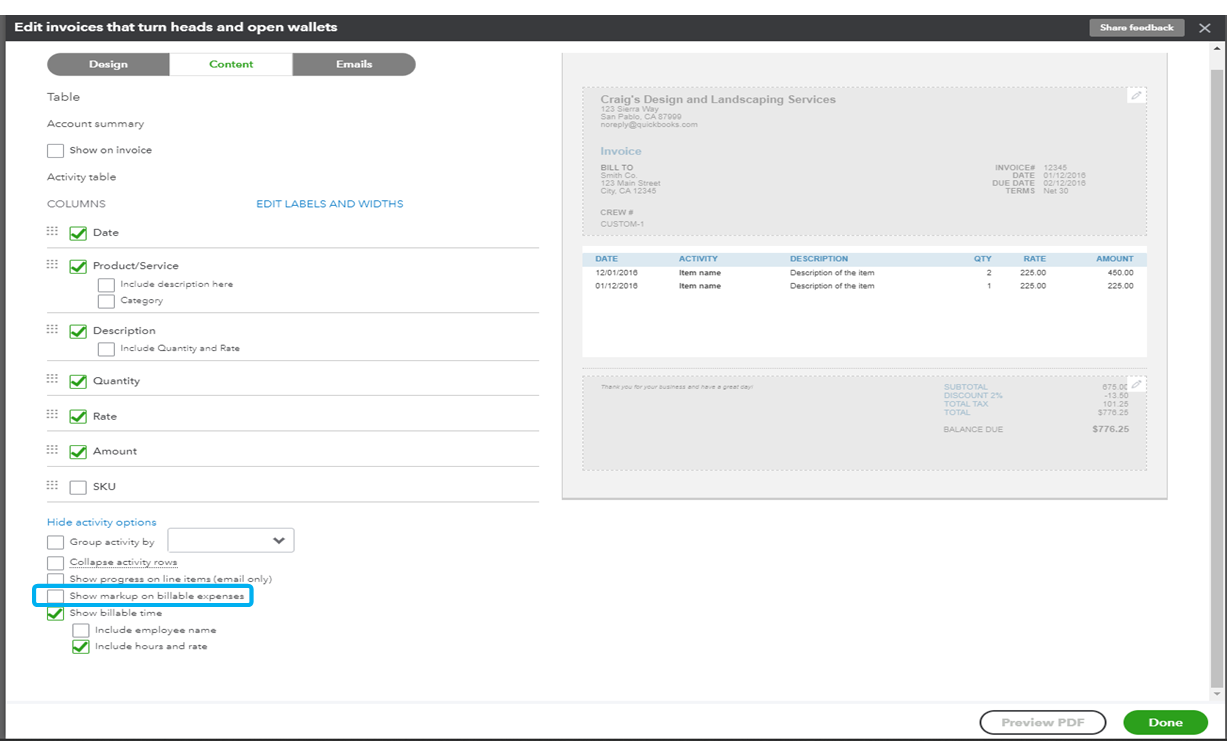Uncheck Show billable time
The image size is (1229, 748).
(56, 613)
